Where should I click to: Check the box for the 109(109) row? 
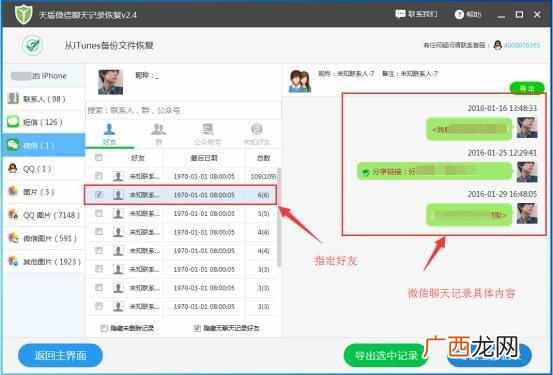(99, 176)
